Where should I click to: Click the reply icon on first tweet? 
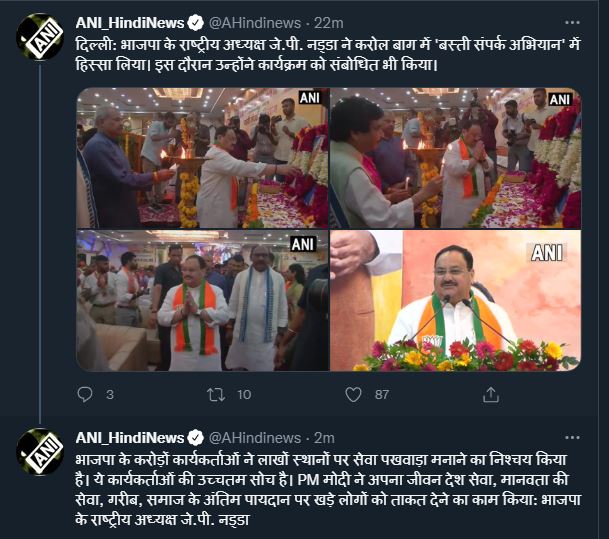click(85, 394)
